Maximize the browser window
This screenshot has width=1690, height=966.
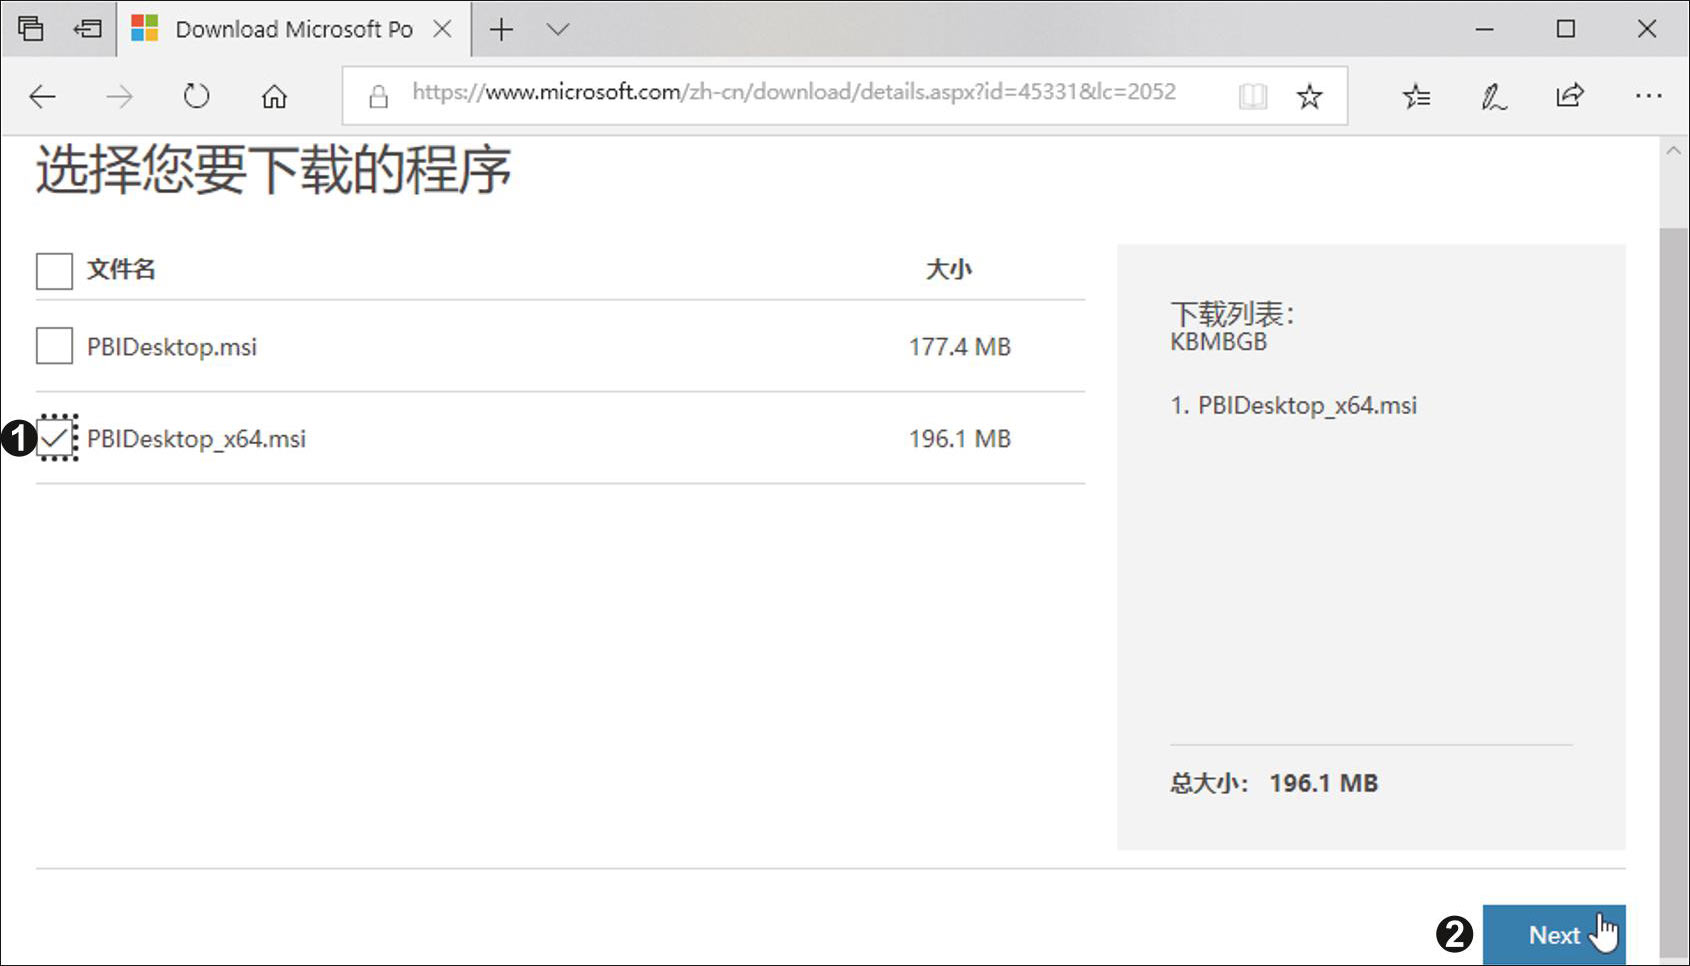(1566, 29)
